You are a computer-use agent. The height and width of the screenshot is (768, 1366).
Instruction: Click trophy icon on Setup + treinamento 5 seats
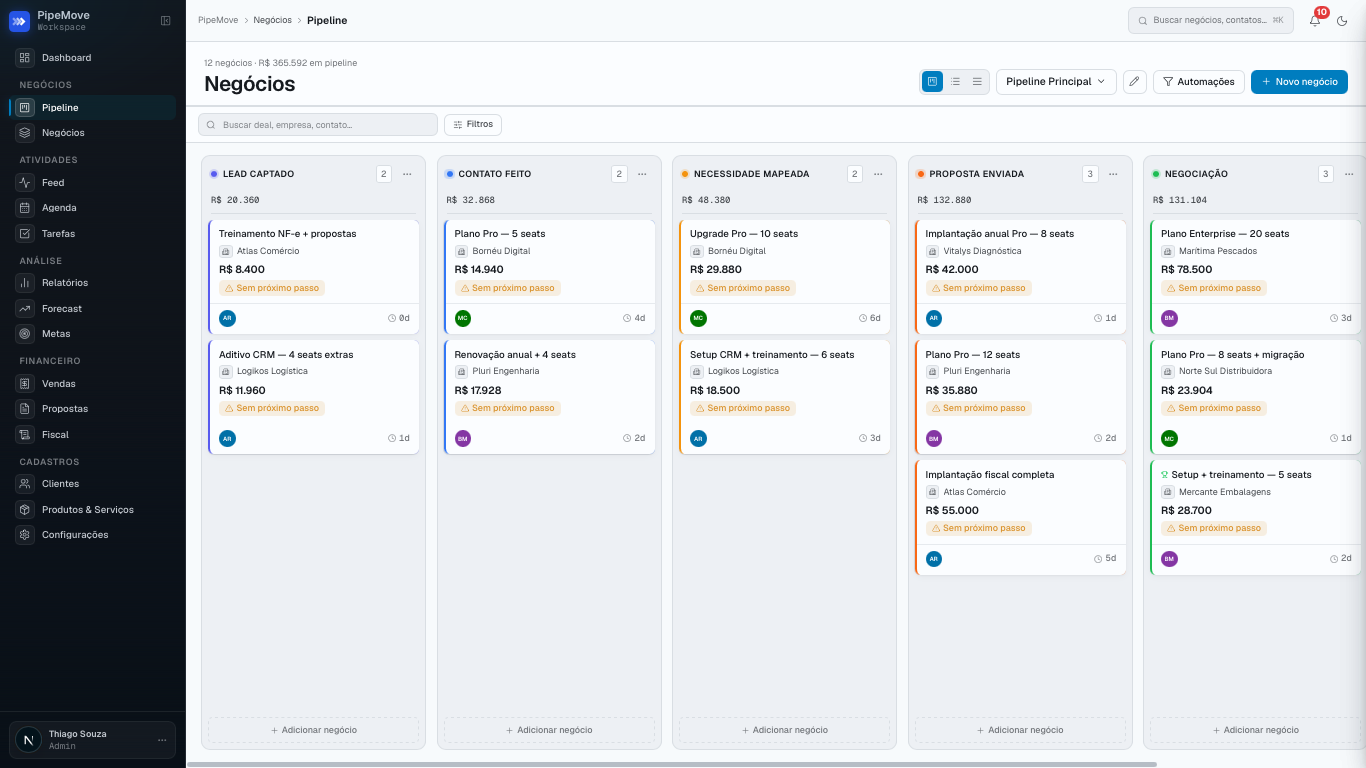pos(1165,475)
